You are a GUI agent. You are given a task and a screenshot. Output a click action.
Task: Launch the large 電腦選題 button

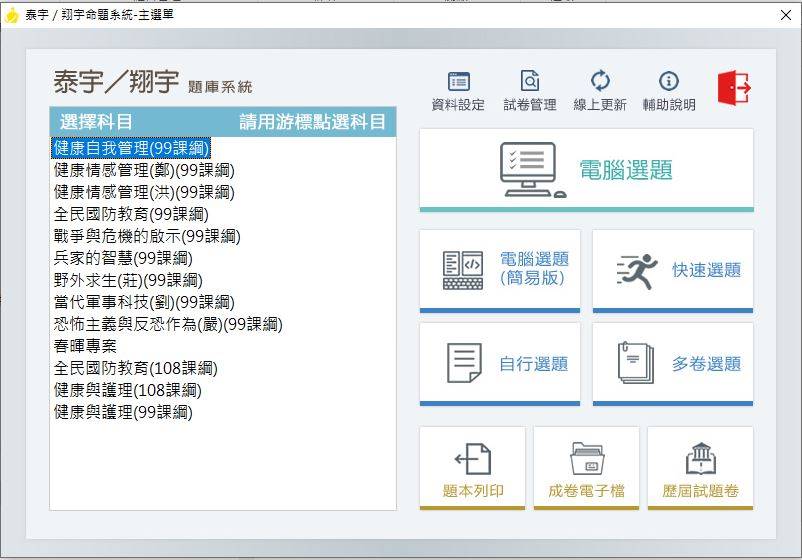pos(587,170)
